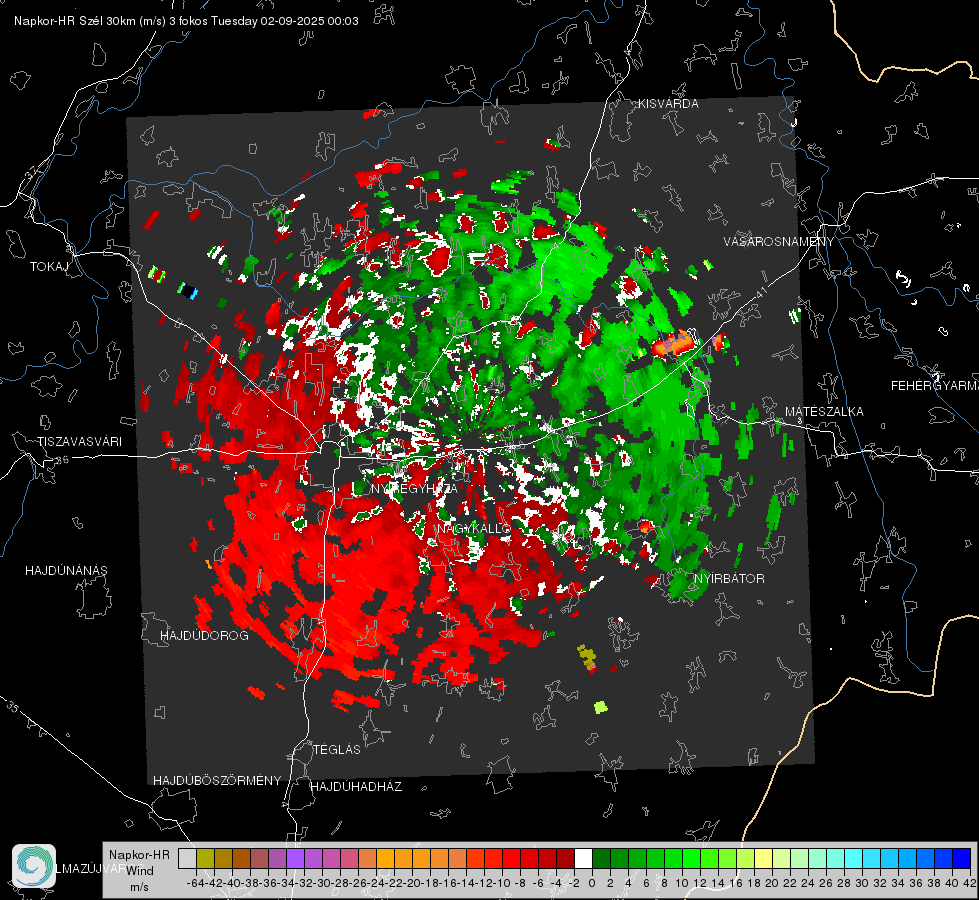Screen dimensions: 979x900
Task: Click the cyan-black echo marker east of Tokaj
Action: pyautogui.click(x=187, y=290)
